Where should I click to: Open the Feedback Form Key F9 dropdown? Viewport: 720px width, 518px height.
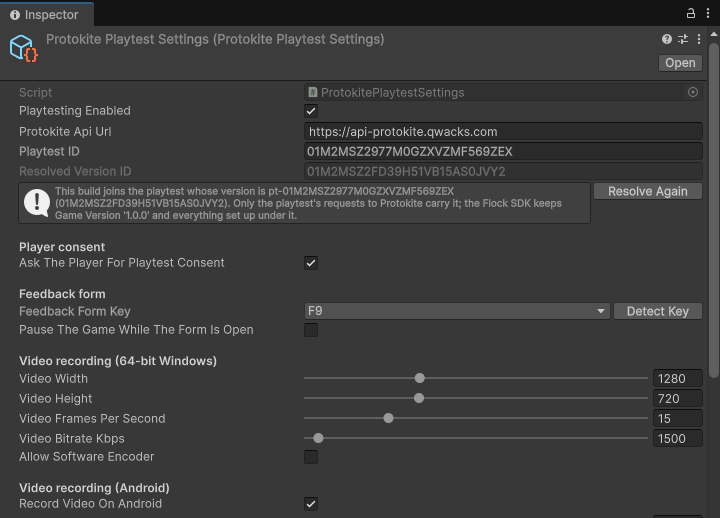tap(457, 311)
